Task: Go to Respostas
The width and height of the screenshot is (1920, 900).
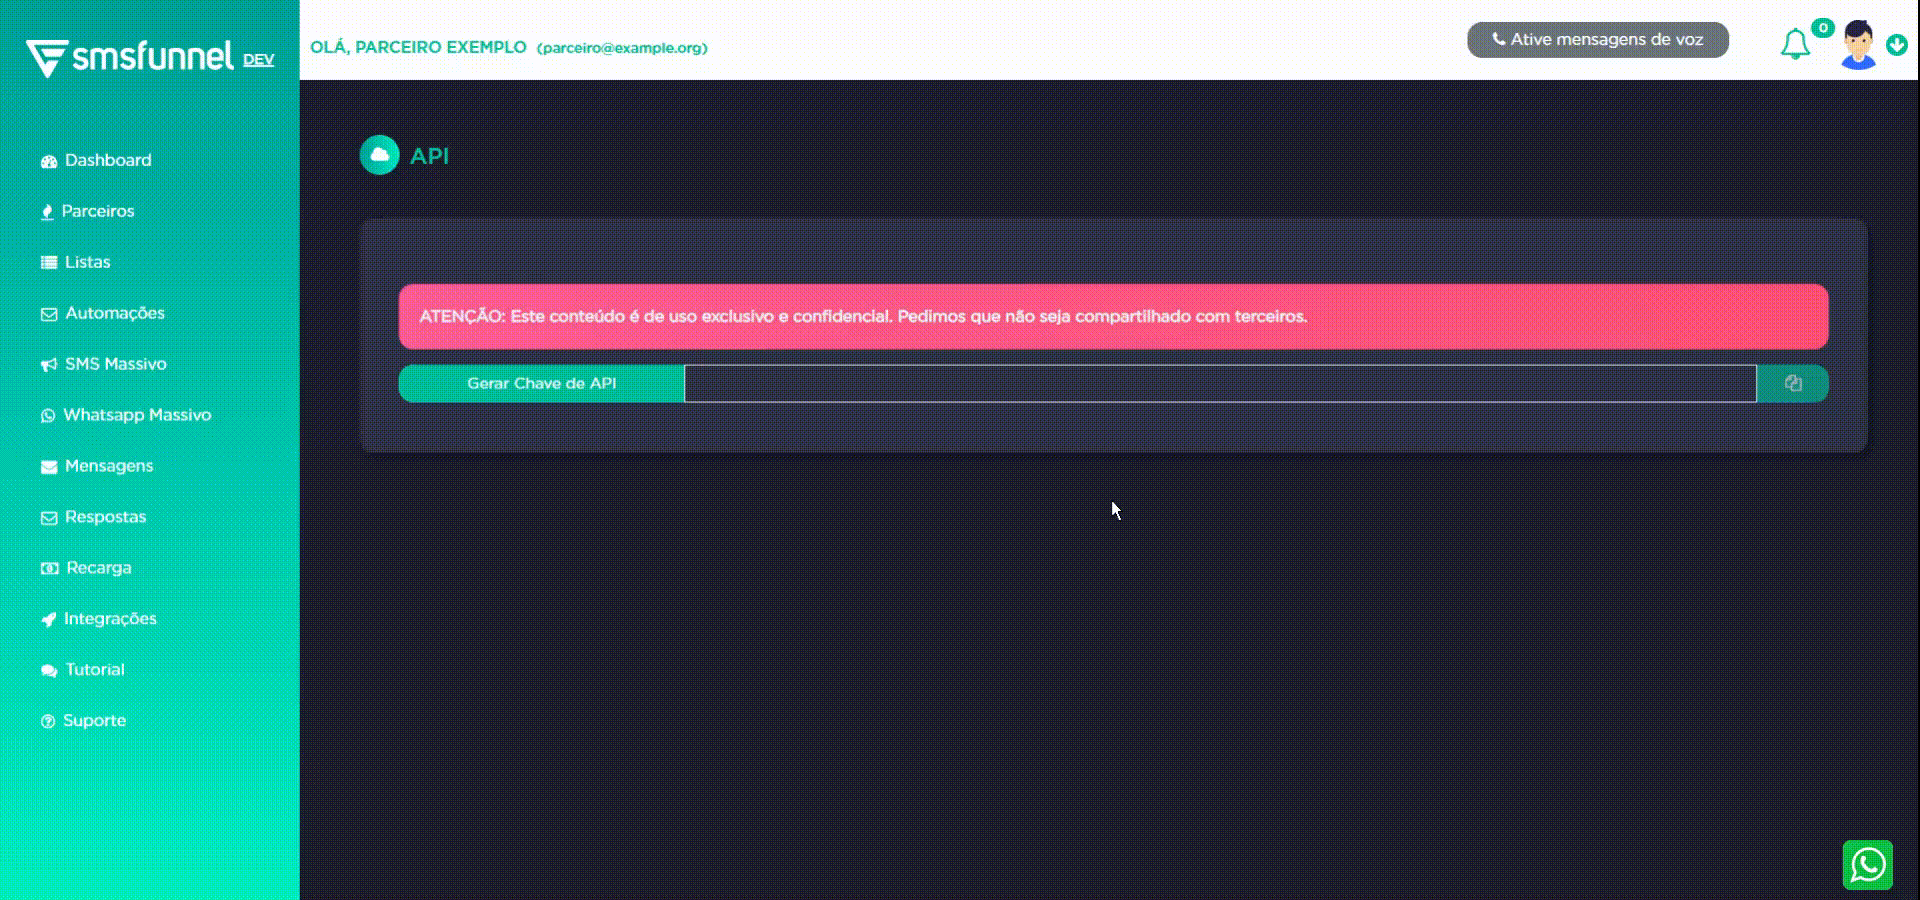Action: pyautogui.click(x=106, y=517)
